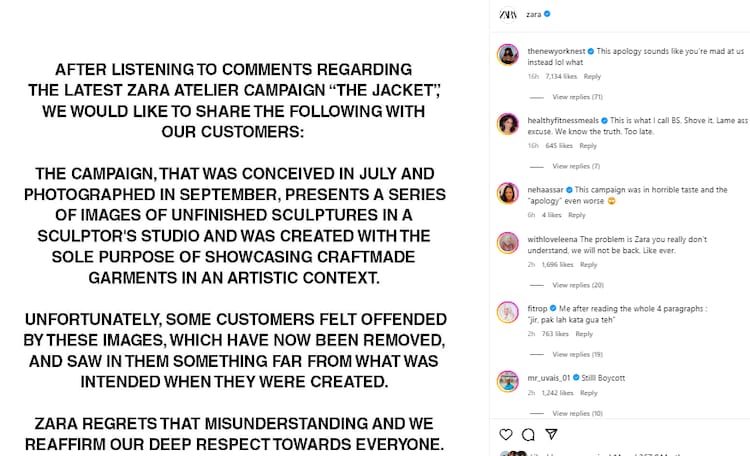
Task: Open thenewyorknest's profile picture
Action: 507,54
